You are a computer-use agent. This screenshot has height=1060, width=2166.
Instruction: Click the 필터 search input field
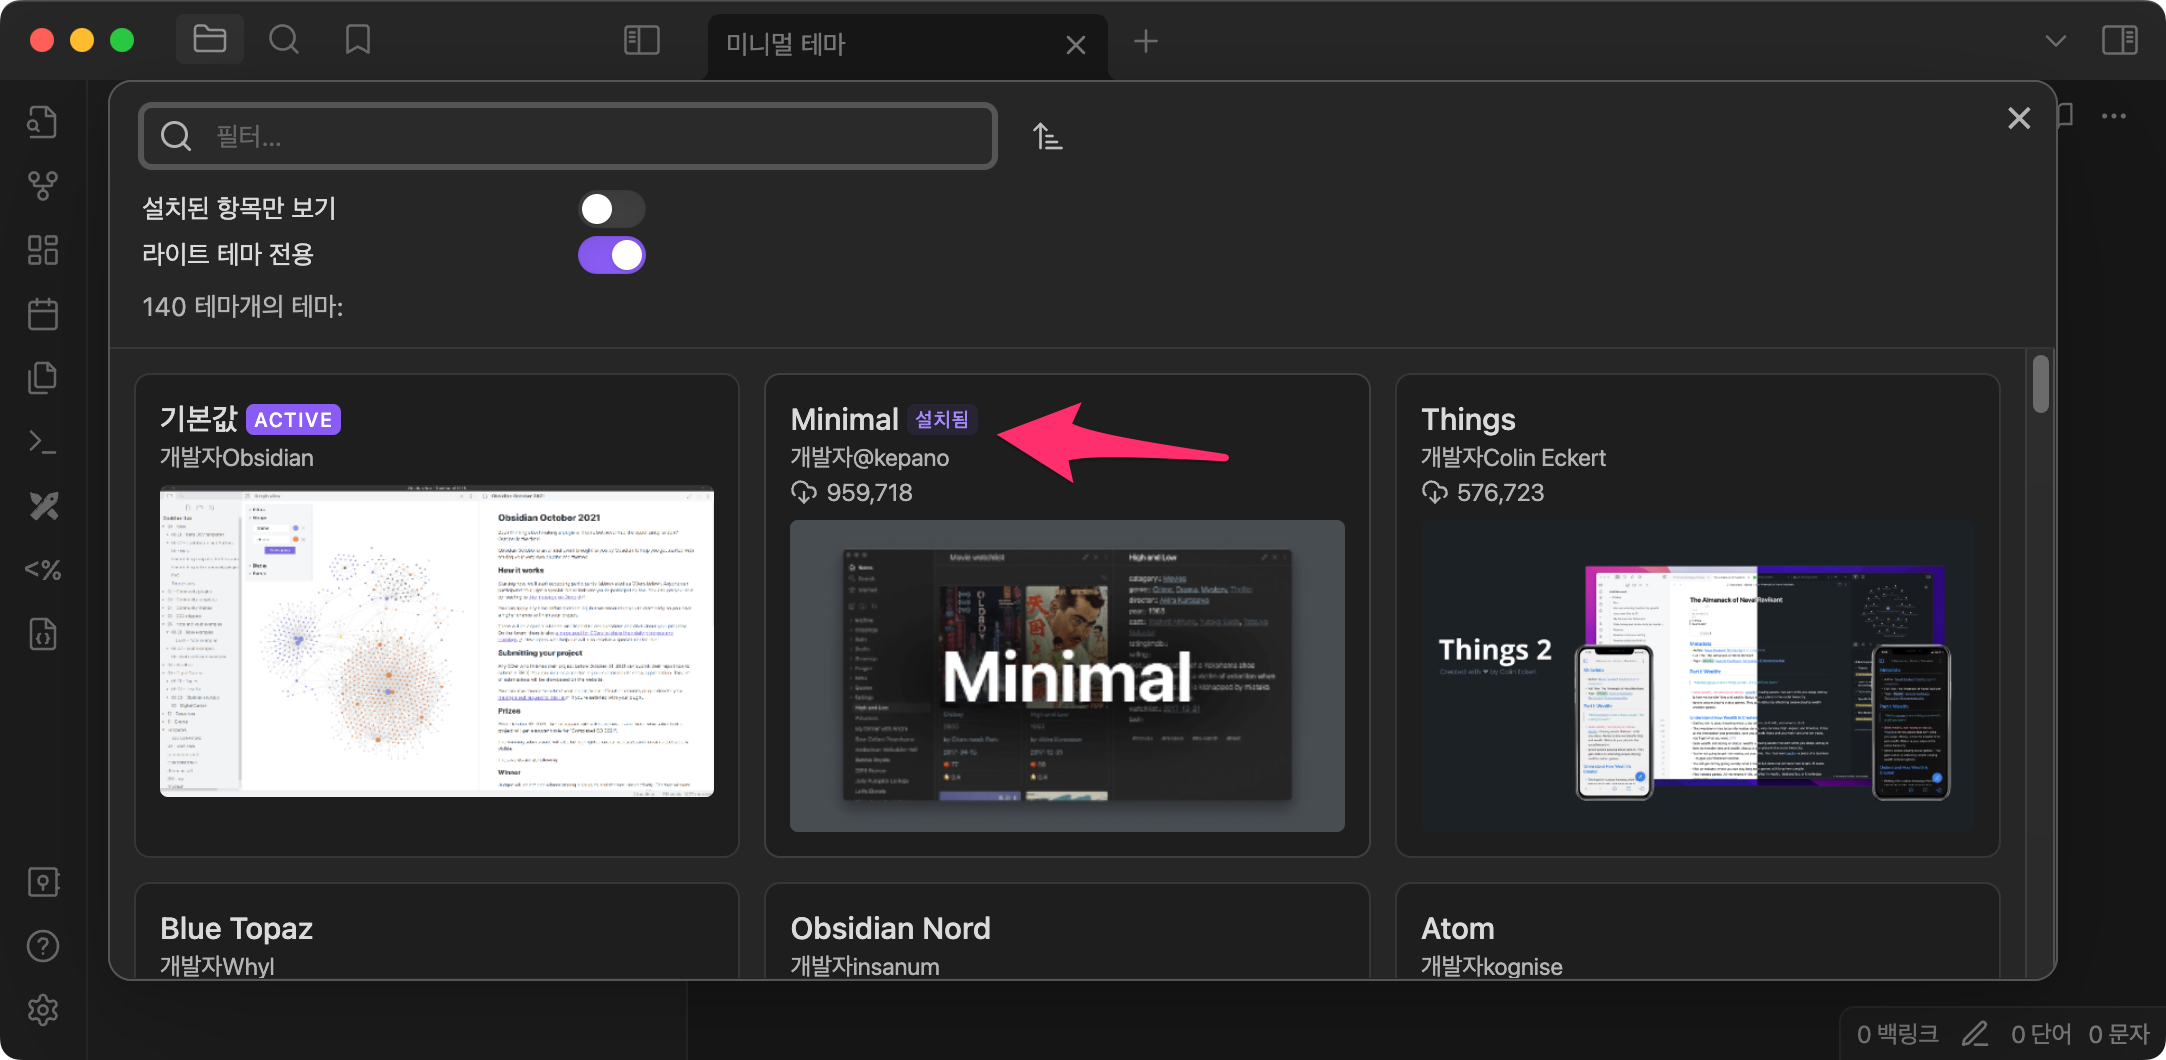tap(568, 136)
